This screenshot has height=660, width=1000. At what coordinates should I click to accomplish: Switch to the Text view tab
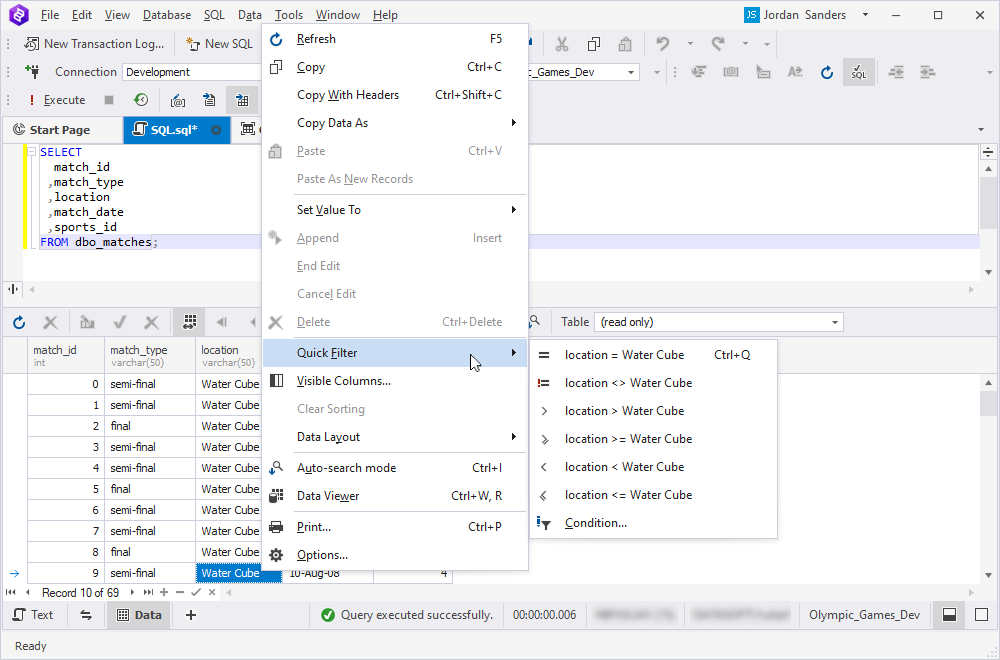click(33, 615)
